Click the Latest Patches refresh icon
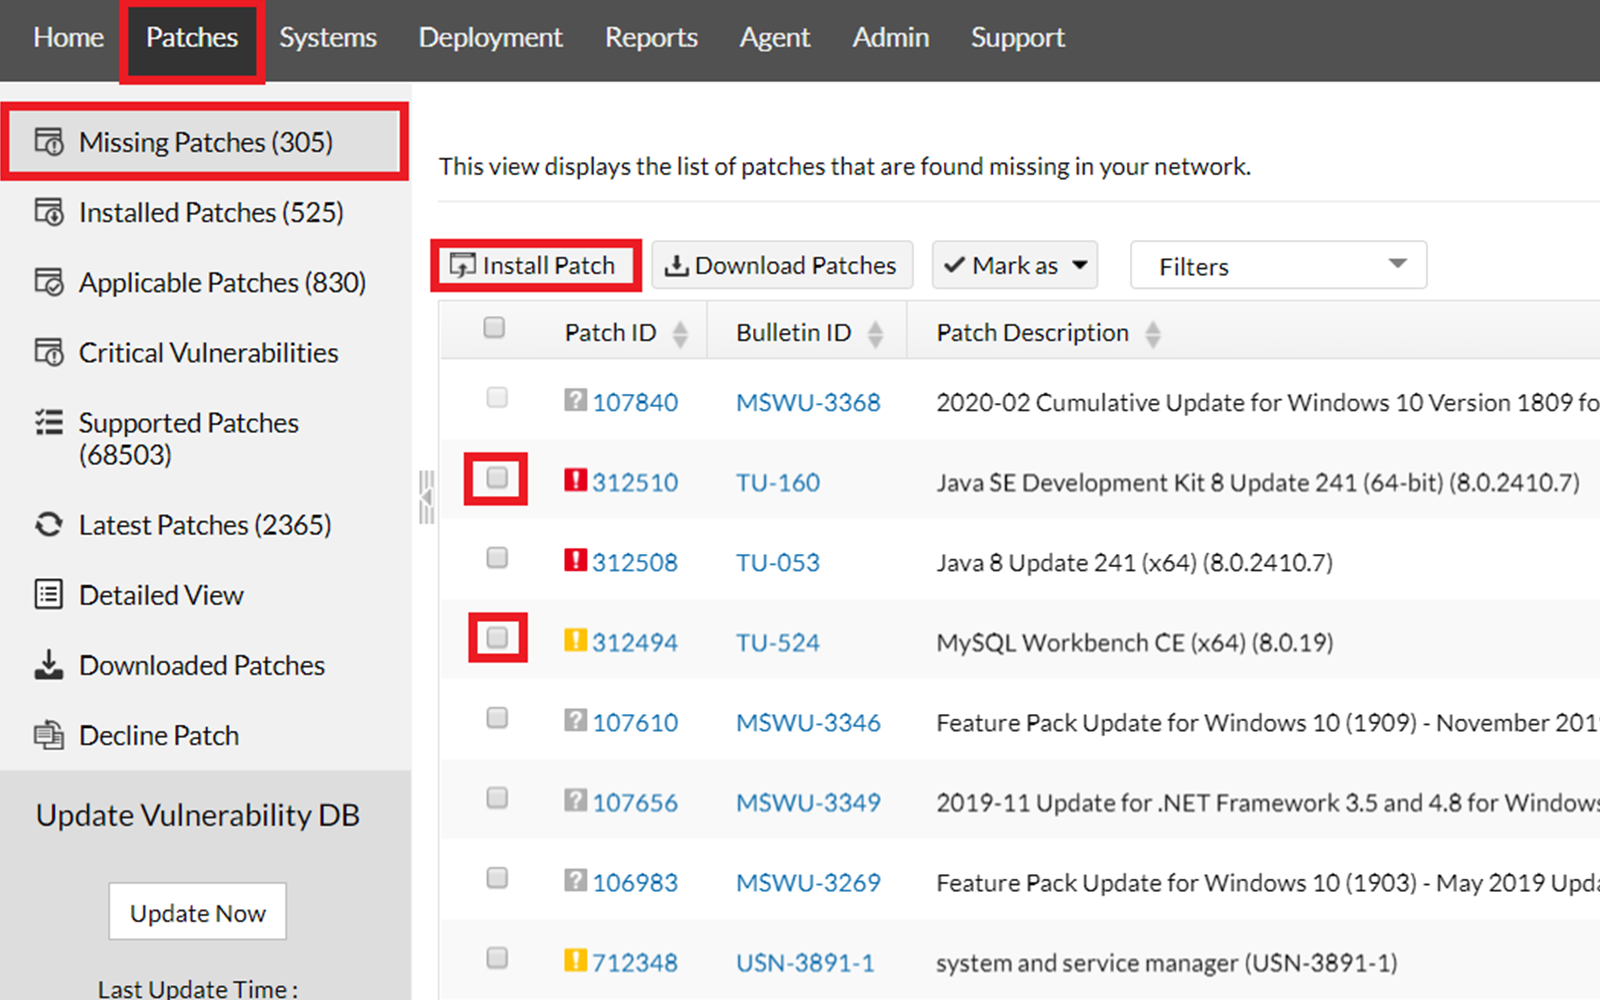 coord(48,524)
